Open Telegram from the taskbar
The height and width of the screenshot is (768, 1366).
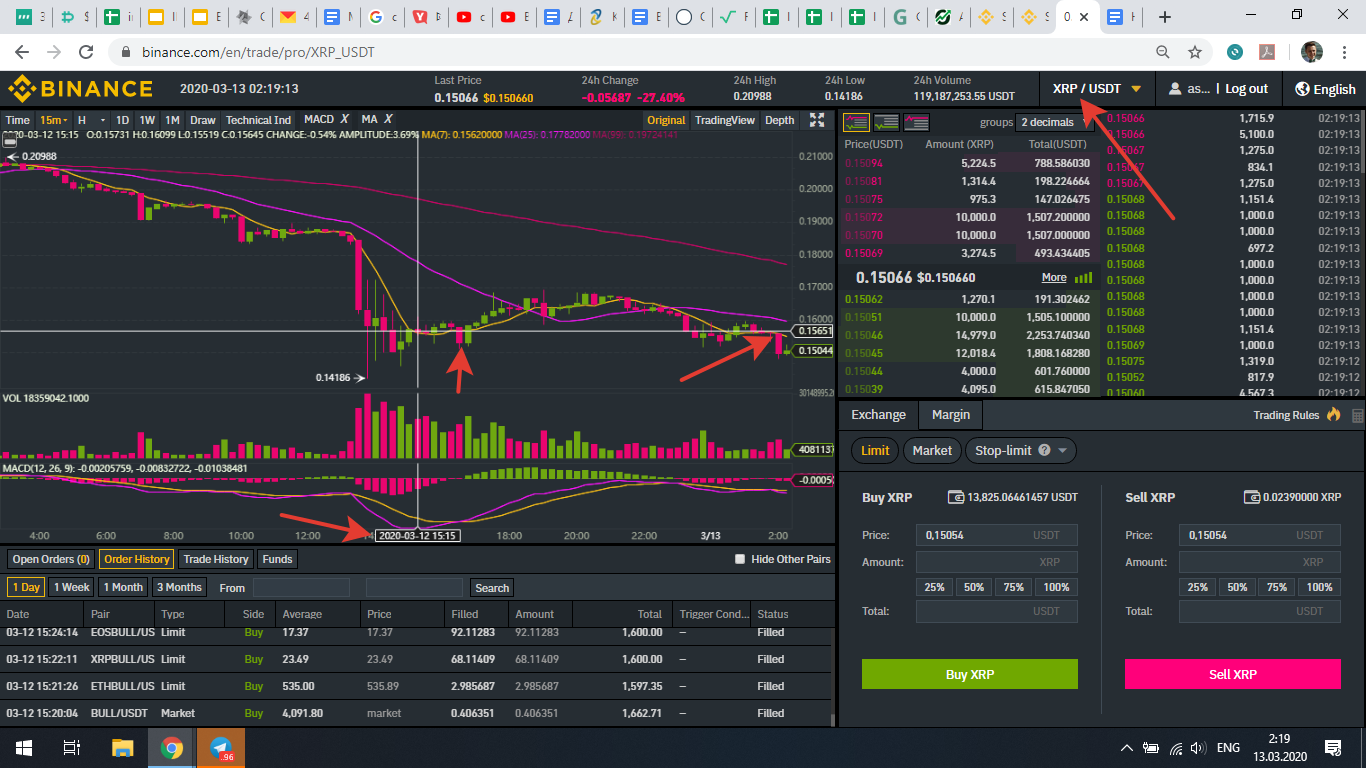pos(220,747)
